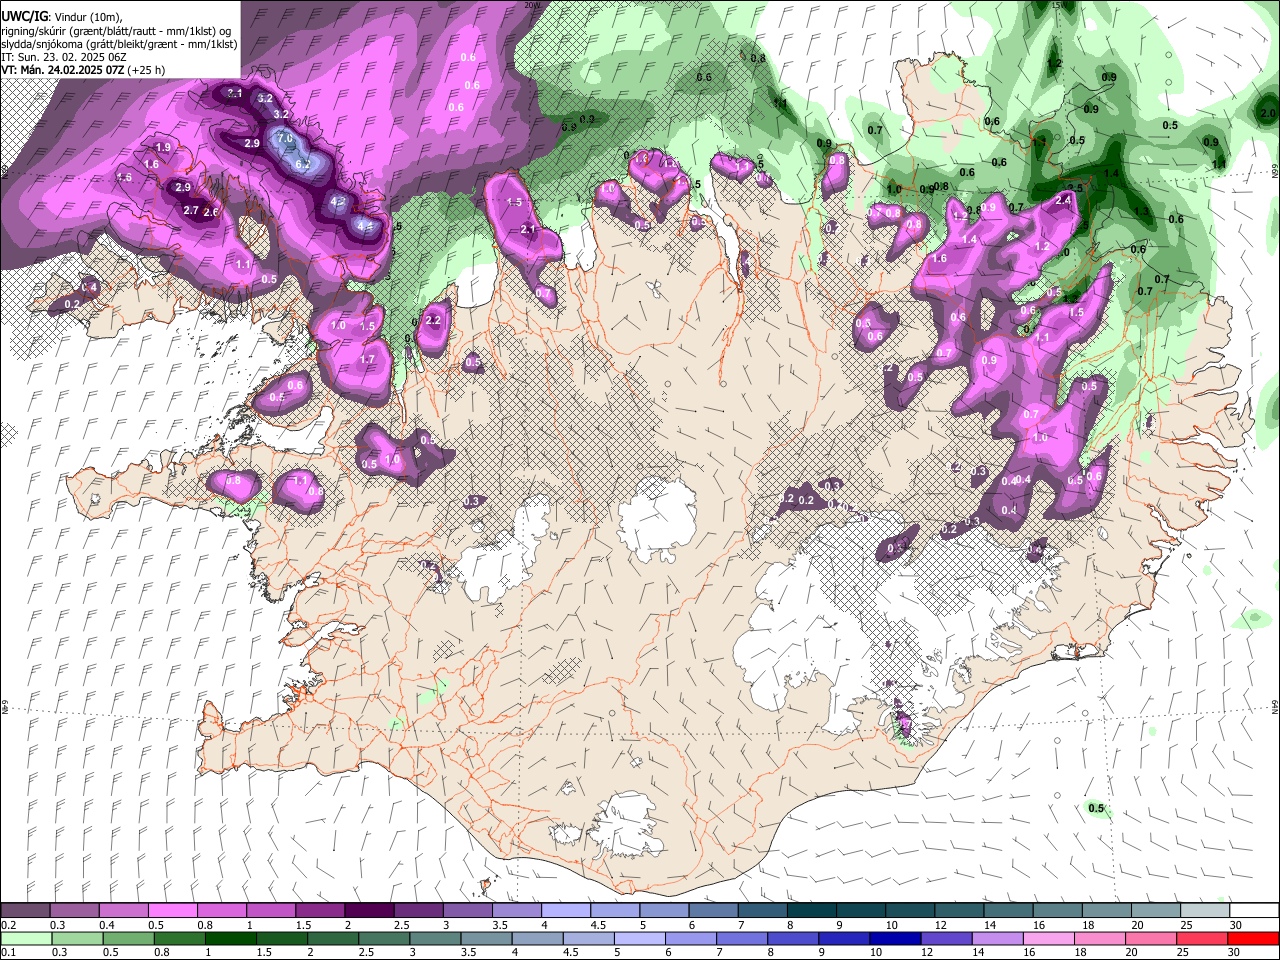The width and height of the screenshot is (1280, 960).
Task: Pick the slate blue 6 swatch in snow scale
Action: (x=714, y=911)
